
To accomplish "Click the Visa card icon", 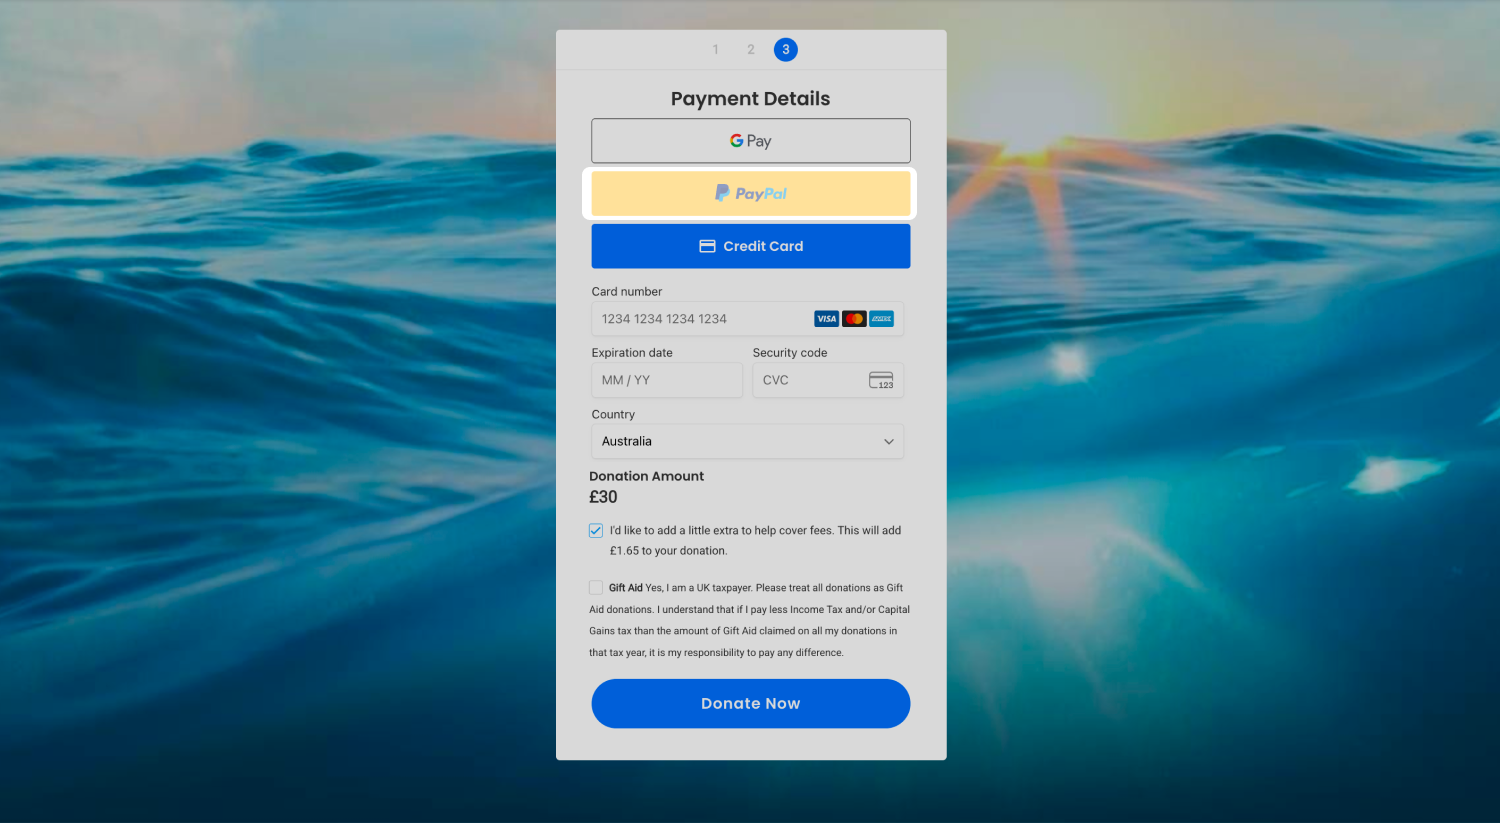I will (x=826, y=319).
